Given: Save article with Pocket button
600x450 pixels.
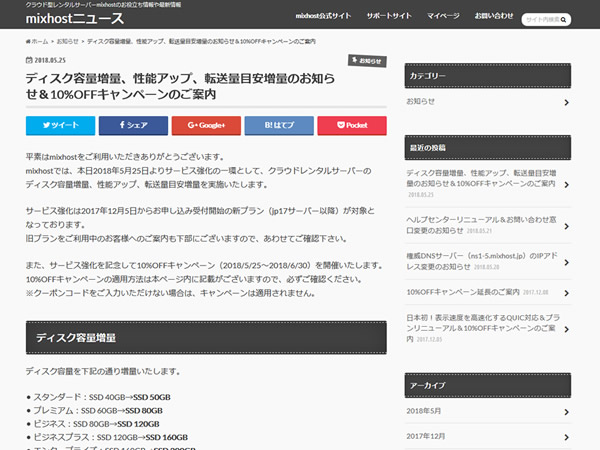Looking at the screenshot, I should pyautogui.click(x=352, y=126).
